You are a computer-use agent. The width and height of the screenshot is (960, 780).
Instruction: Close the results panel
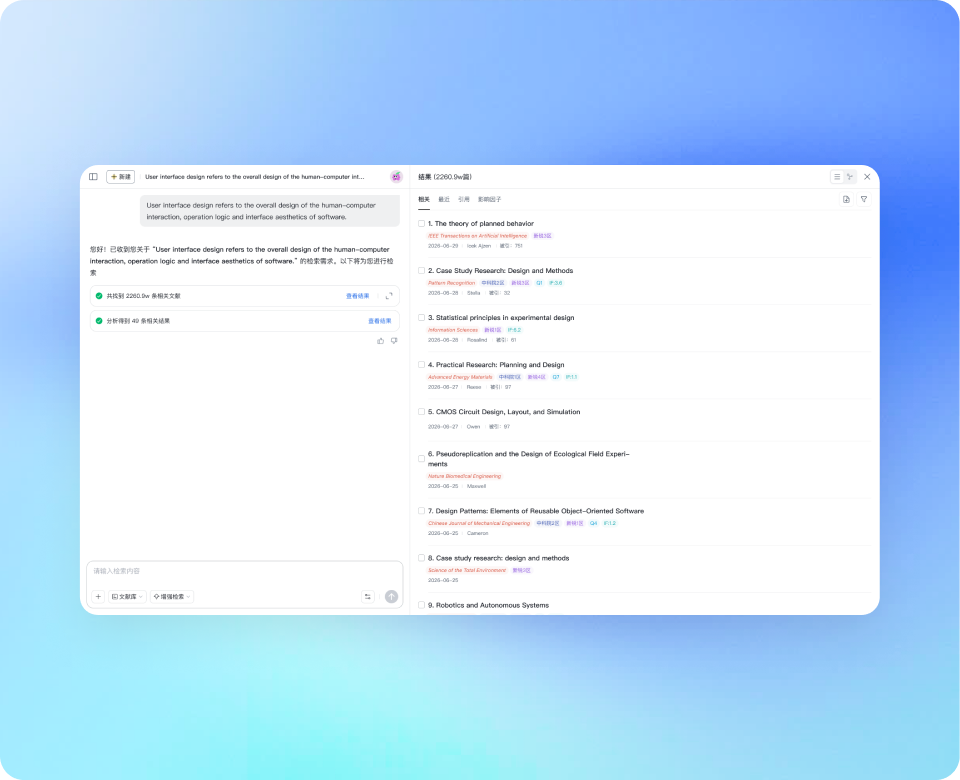[x=867, y=177]
